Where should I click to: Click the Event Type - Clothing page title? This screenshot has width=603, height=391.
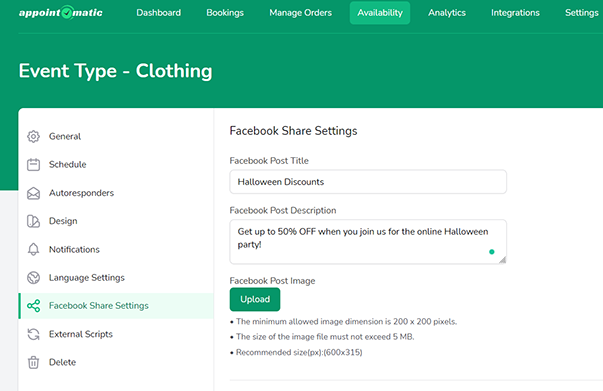(115, 71)
